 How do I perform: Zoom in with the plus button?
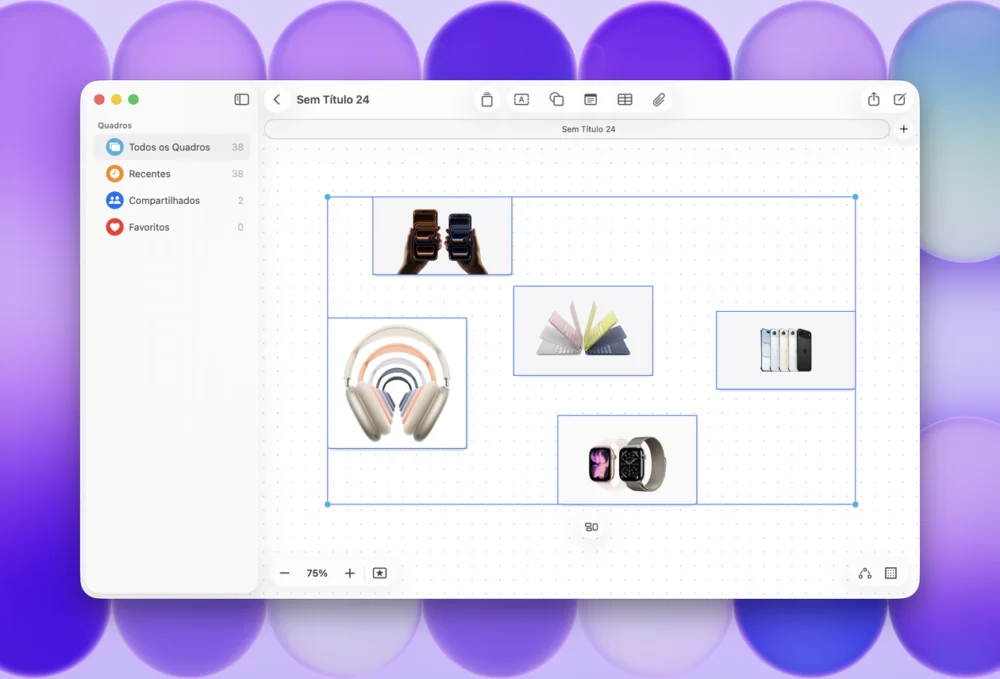(349, 573)
